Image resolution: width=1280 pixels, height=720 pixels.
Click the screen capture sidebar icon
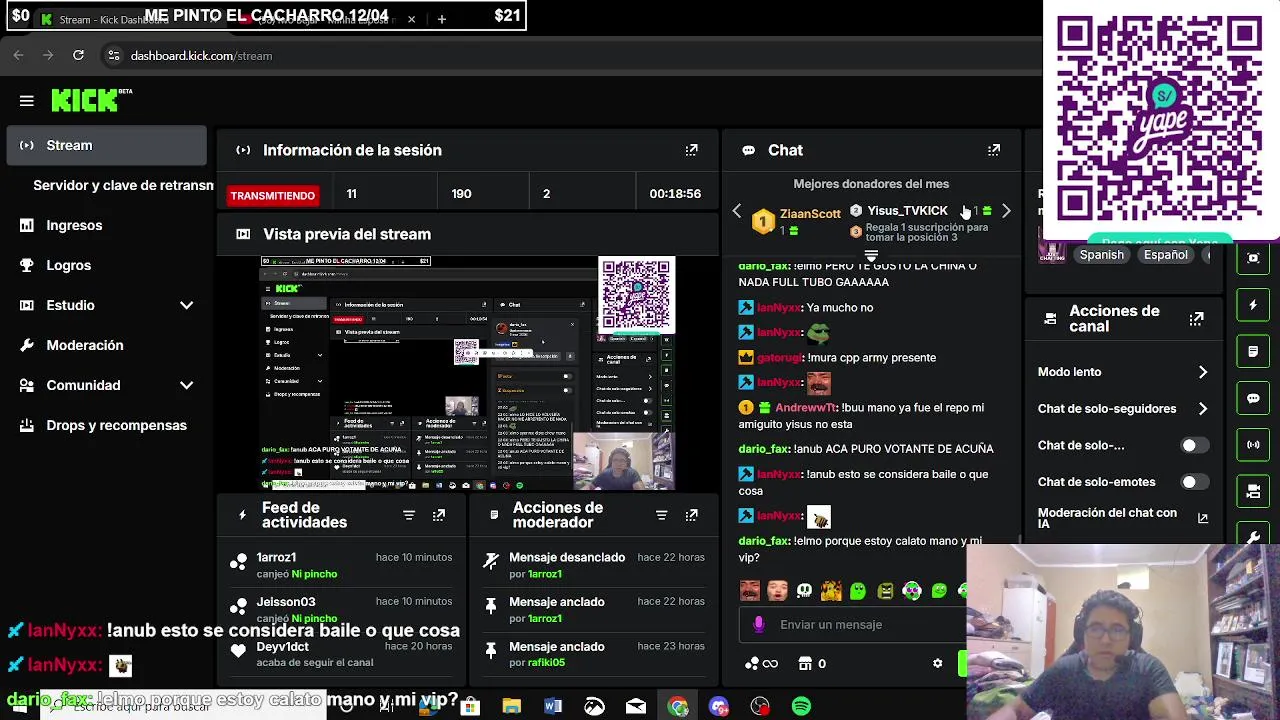[1253, 258]
